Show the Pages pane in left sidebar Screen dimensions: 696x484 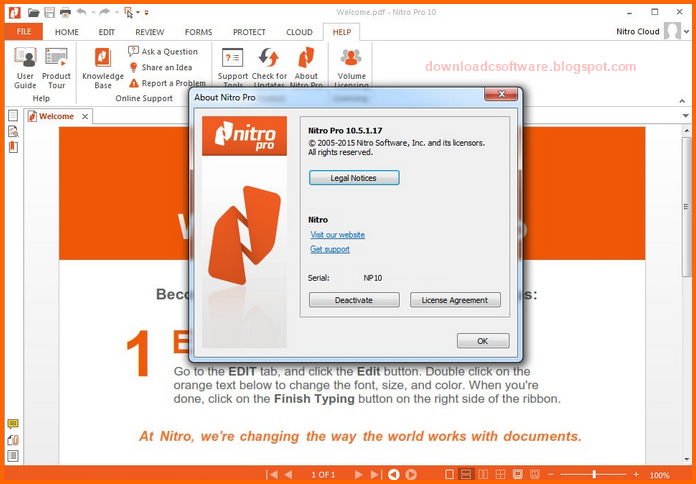click(13, 115)
